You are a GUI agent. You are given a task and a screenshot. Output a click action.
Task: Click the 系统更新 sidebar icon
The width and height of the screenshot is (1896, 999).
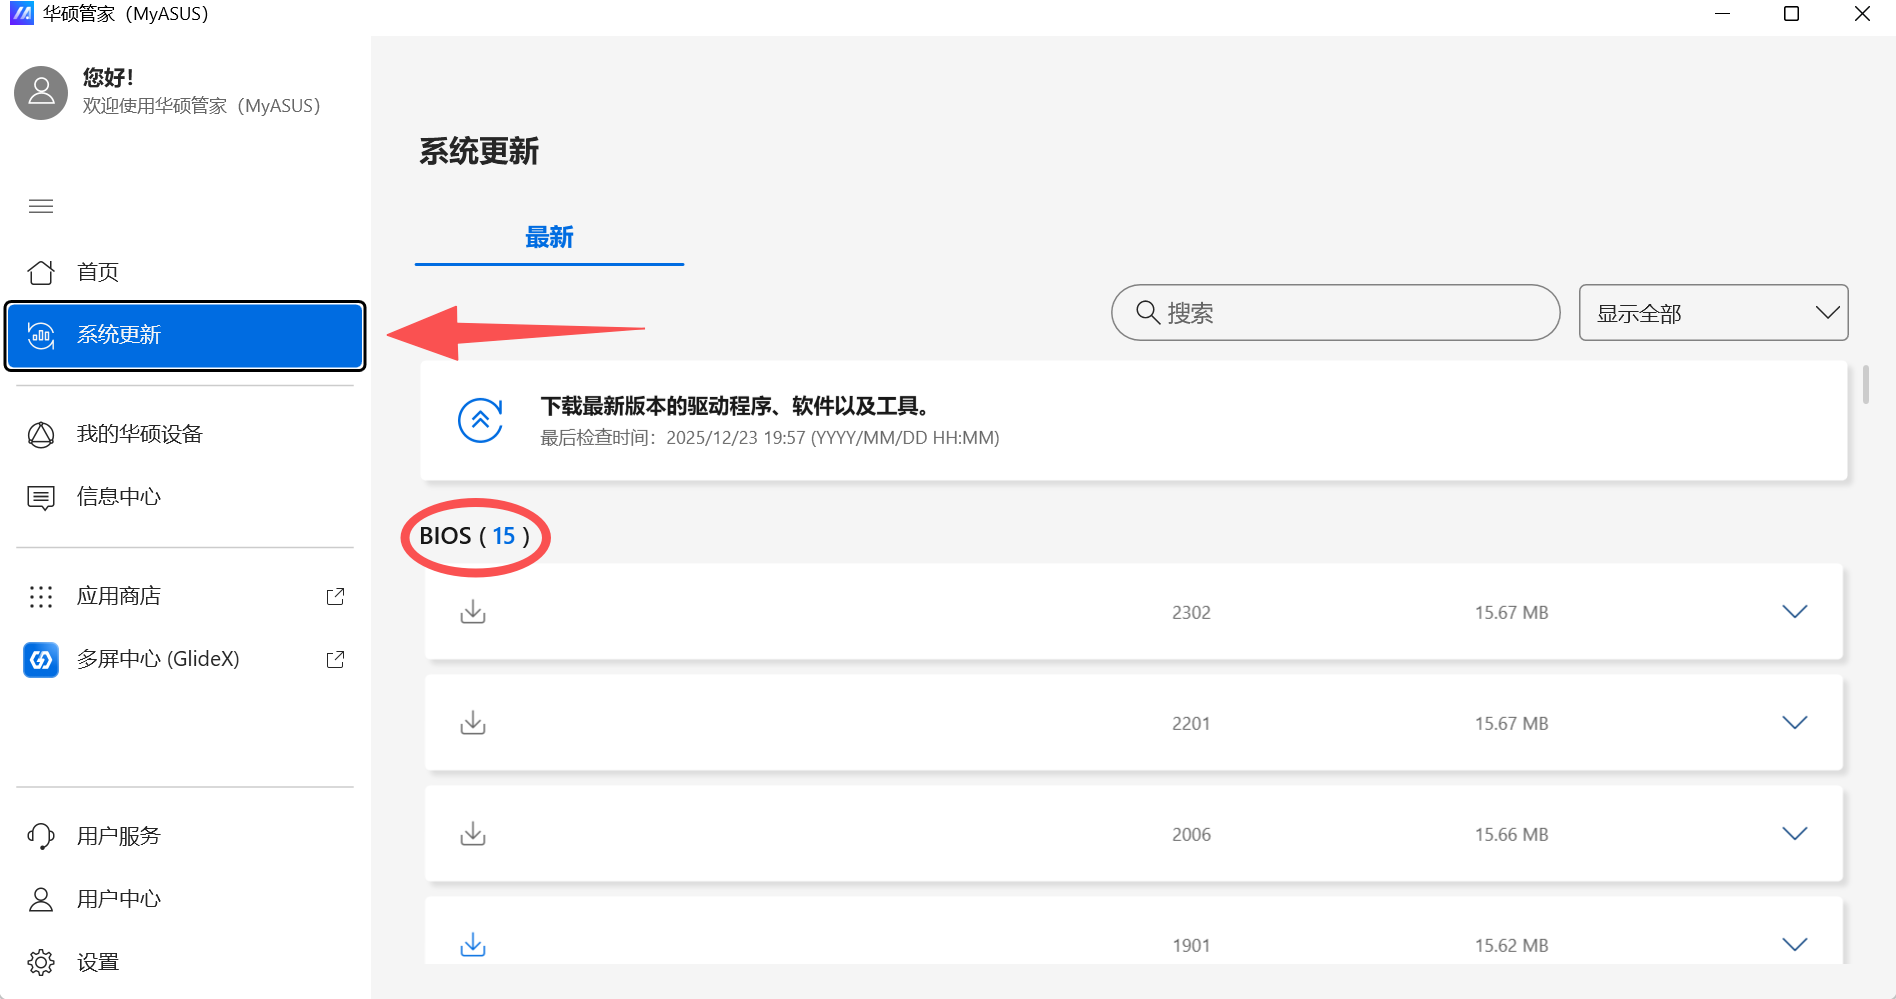(x=41, y=335)
